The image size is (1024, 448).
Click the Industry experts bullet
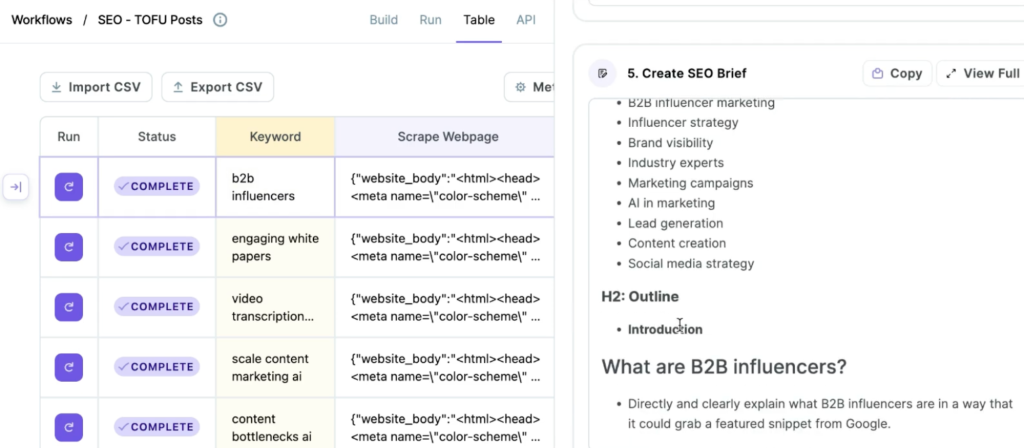[675, 163]
